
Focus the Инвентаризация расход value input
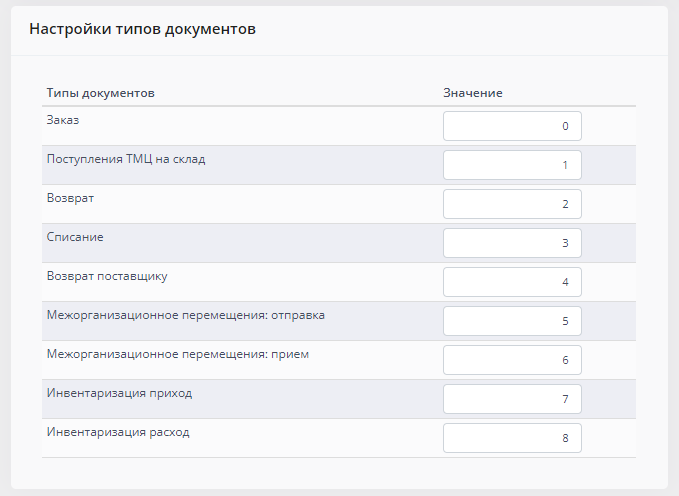pyautogui.click(x=512, y=438)
